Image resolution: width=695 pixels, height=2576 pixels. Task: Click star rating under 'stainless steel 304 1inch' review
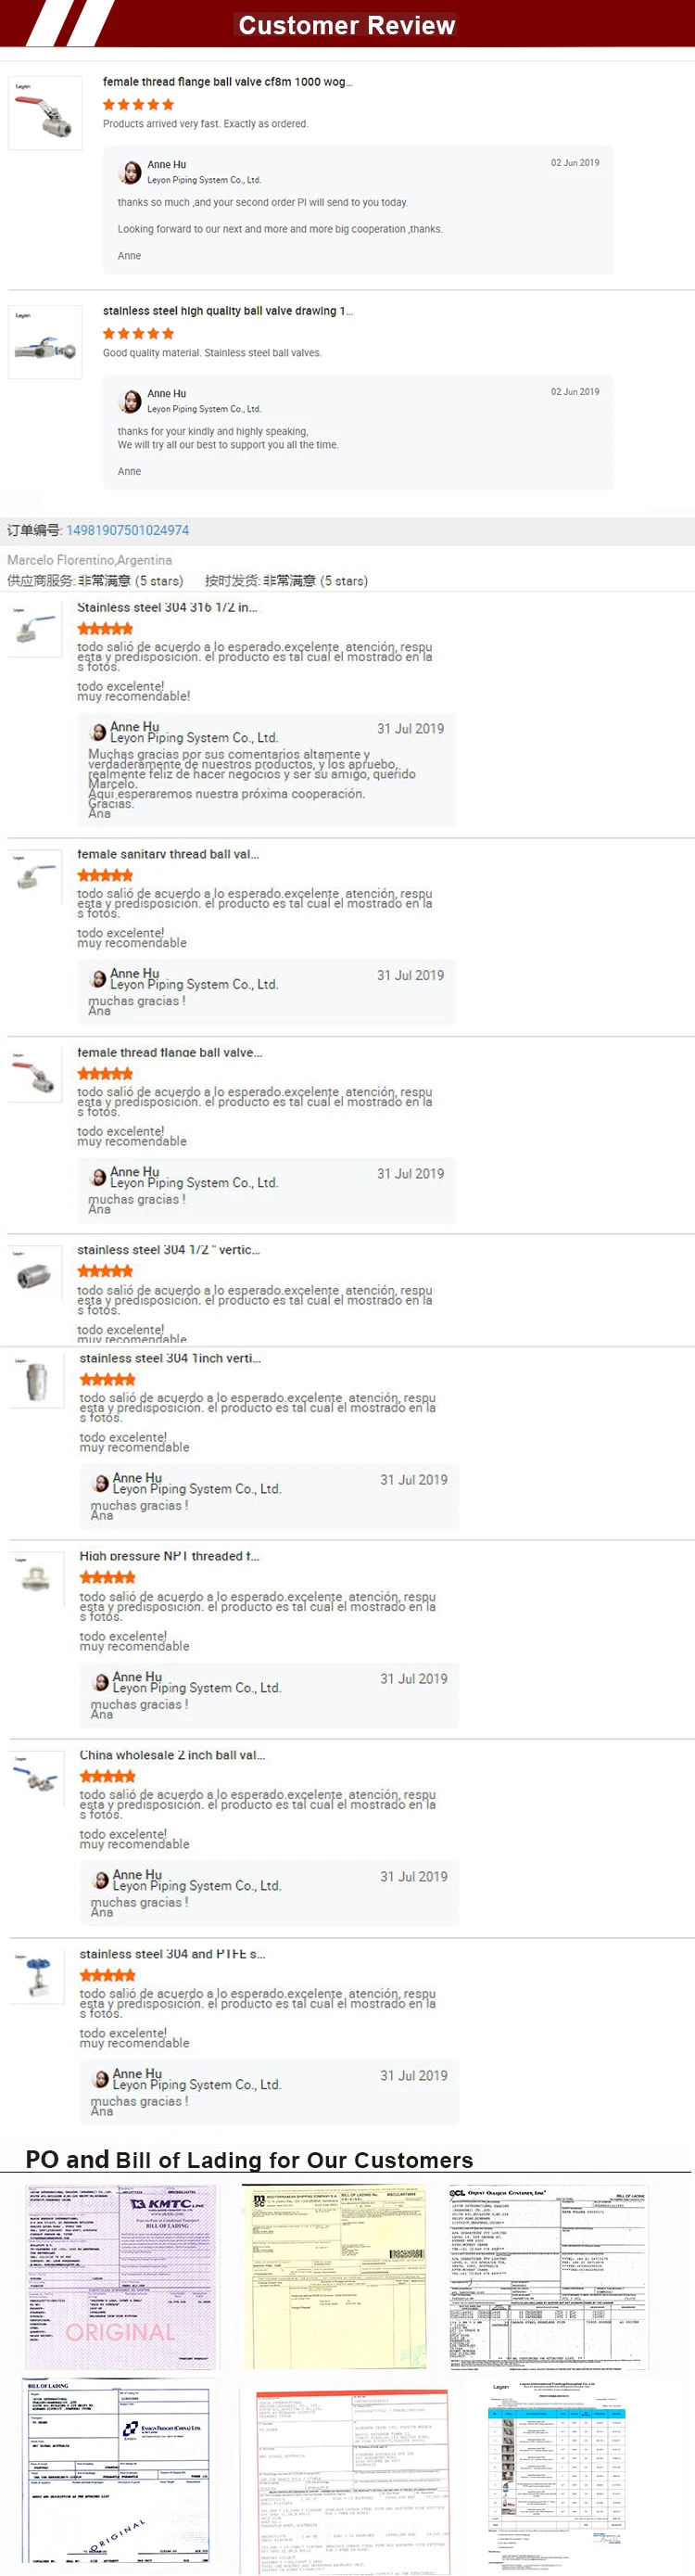tap(107, 1379)
